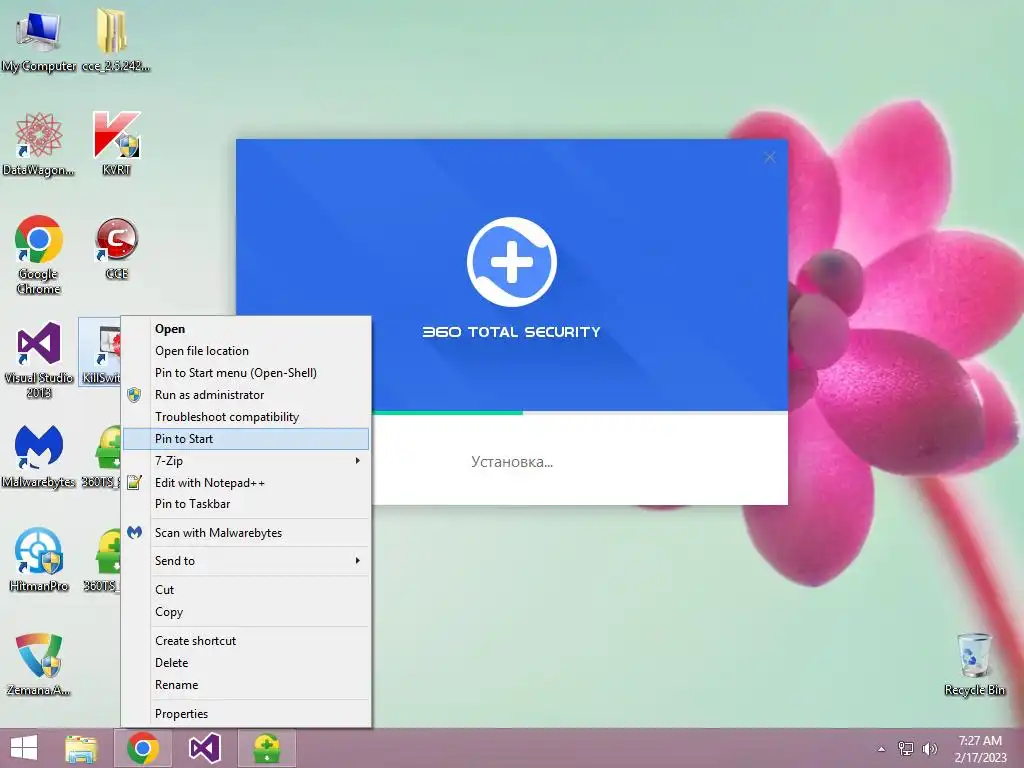Select the Zemana AntiMalware desktop icon
The height and width of the screenshot is (768, 1024).
click(39, 664)
